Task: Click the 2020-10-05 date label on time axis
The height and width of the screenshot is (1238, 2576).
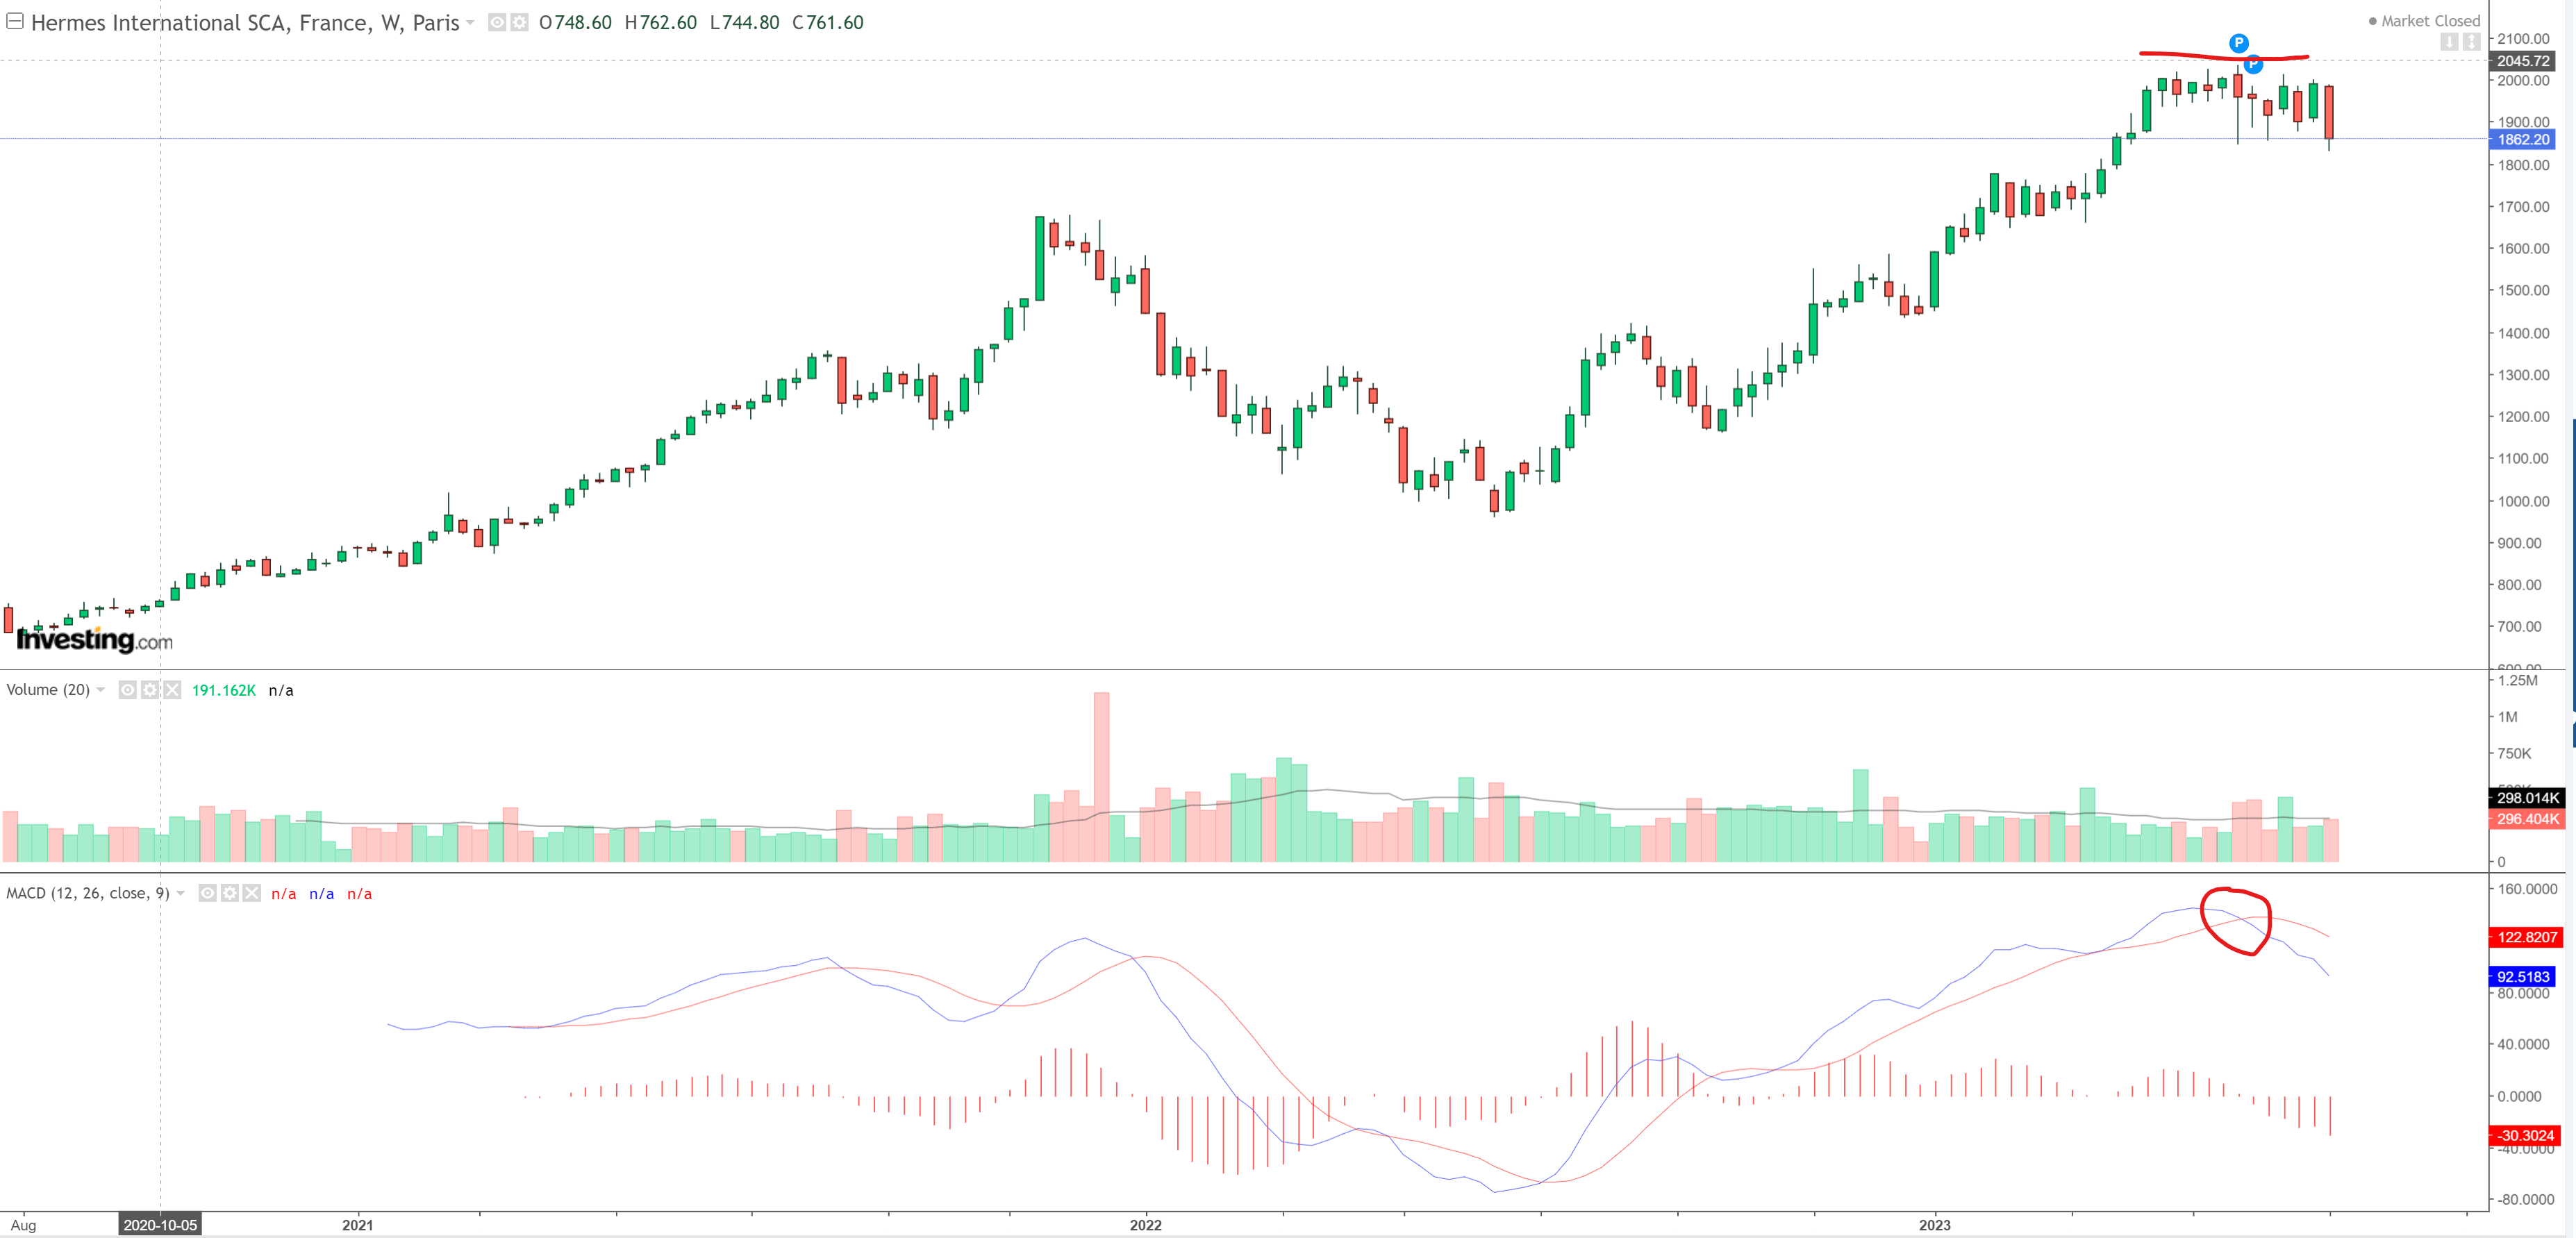Action: tap(160, 1225)
